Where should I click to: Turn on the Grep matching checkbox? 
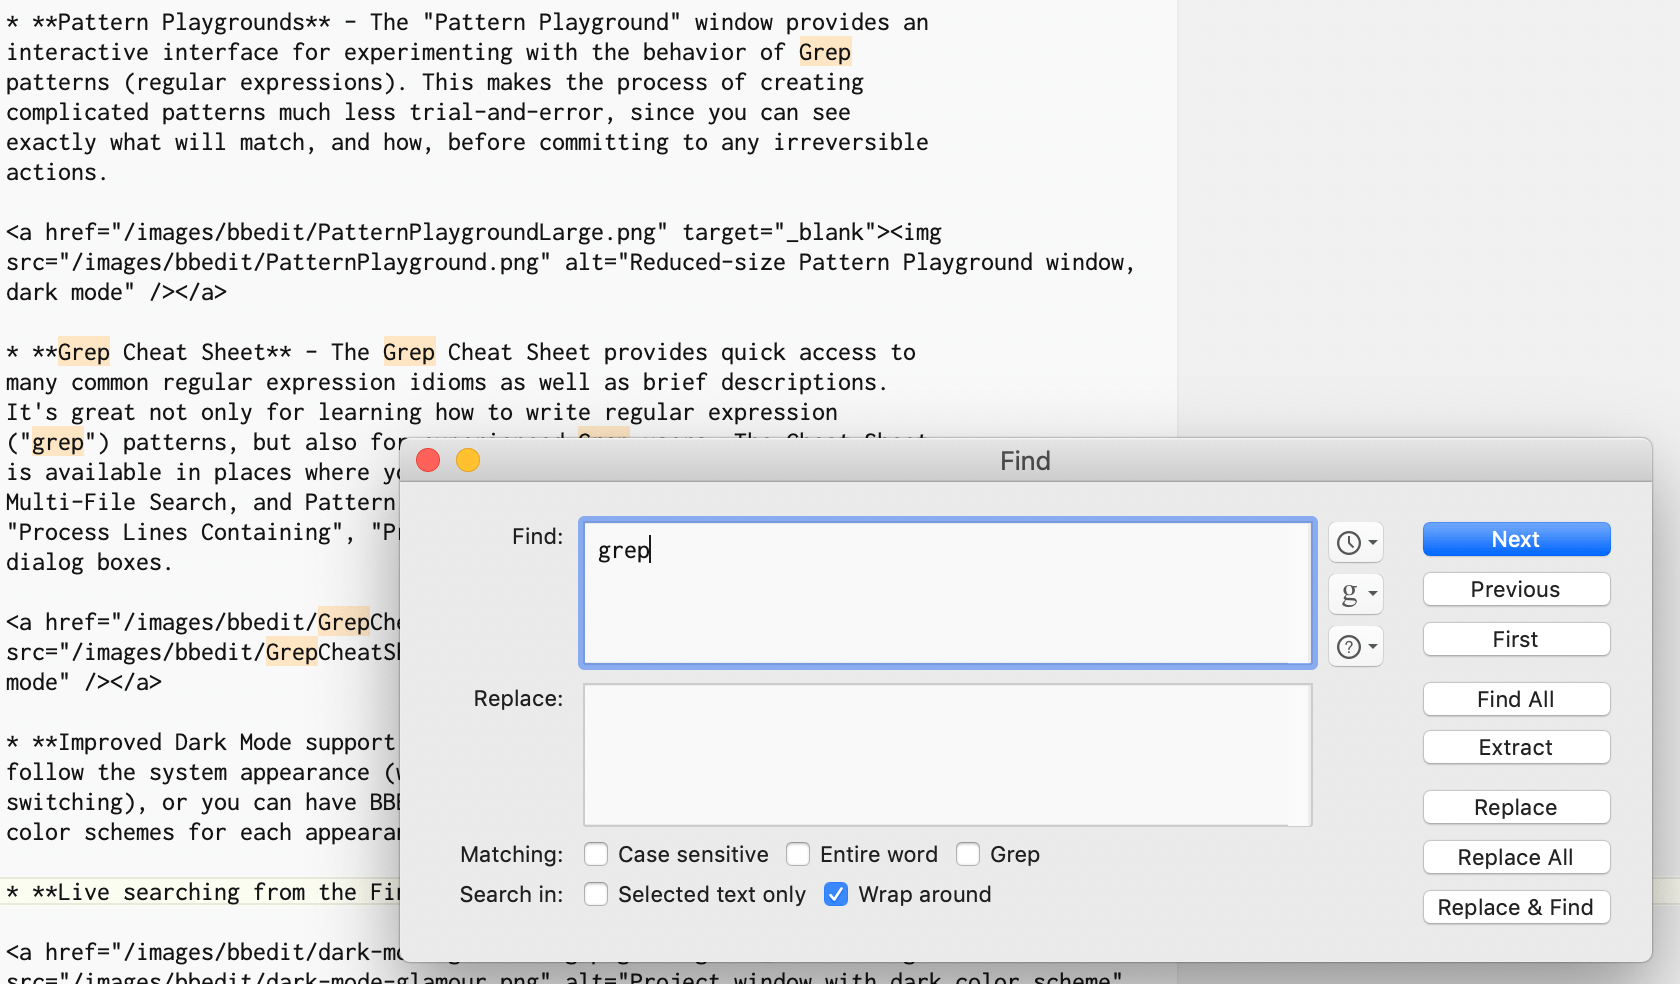click(968, 854)
